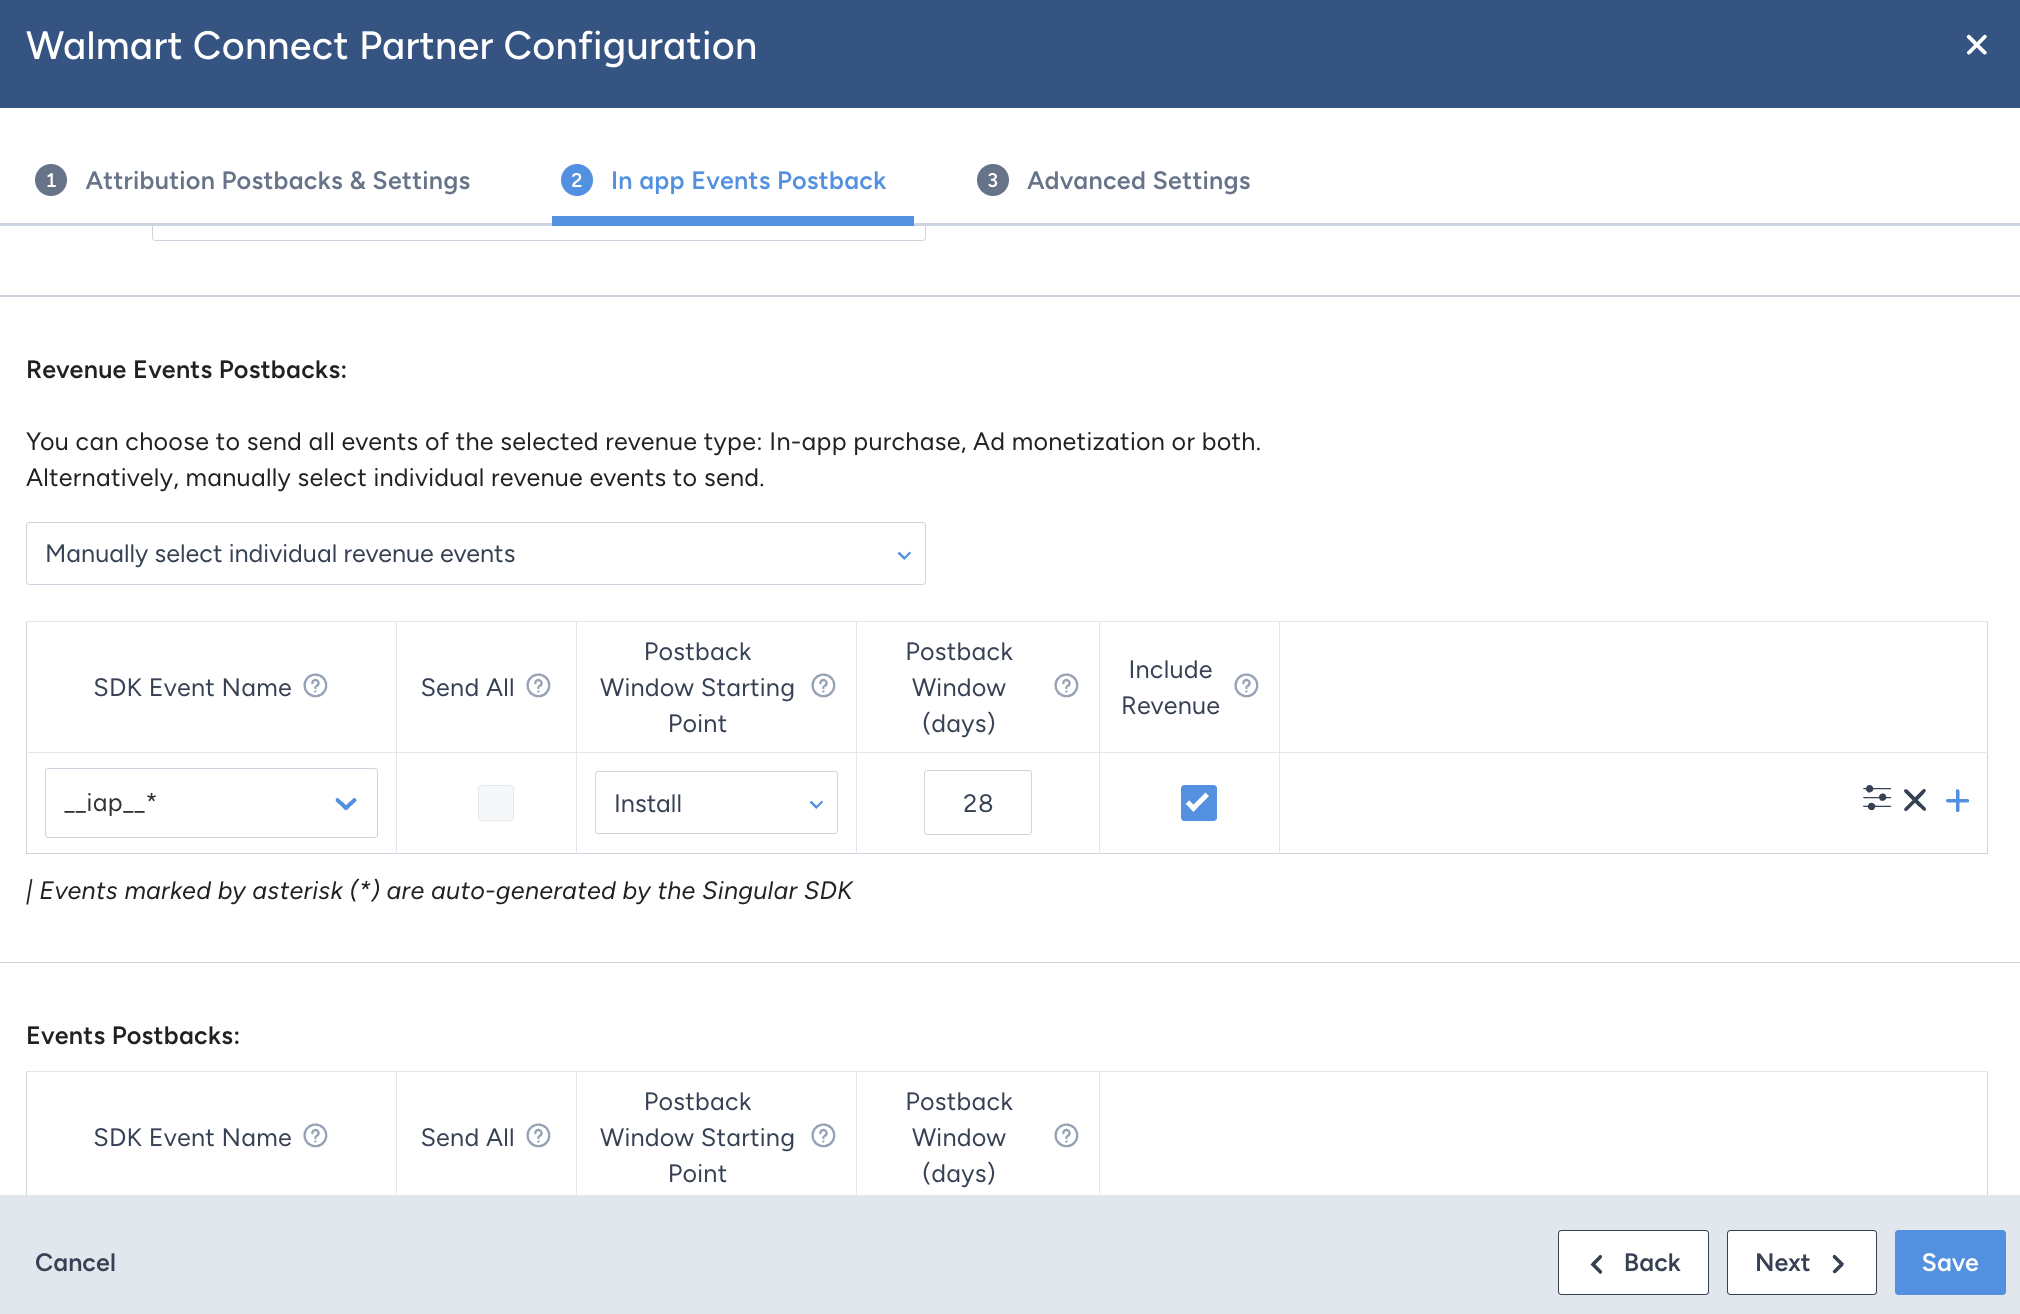Image resolution: width=2020 pixels, height=1314 pixels.
Task: Show help for Events Postbacks Window Starting Point
Action: pos(823,1136)
